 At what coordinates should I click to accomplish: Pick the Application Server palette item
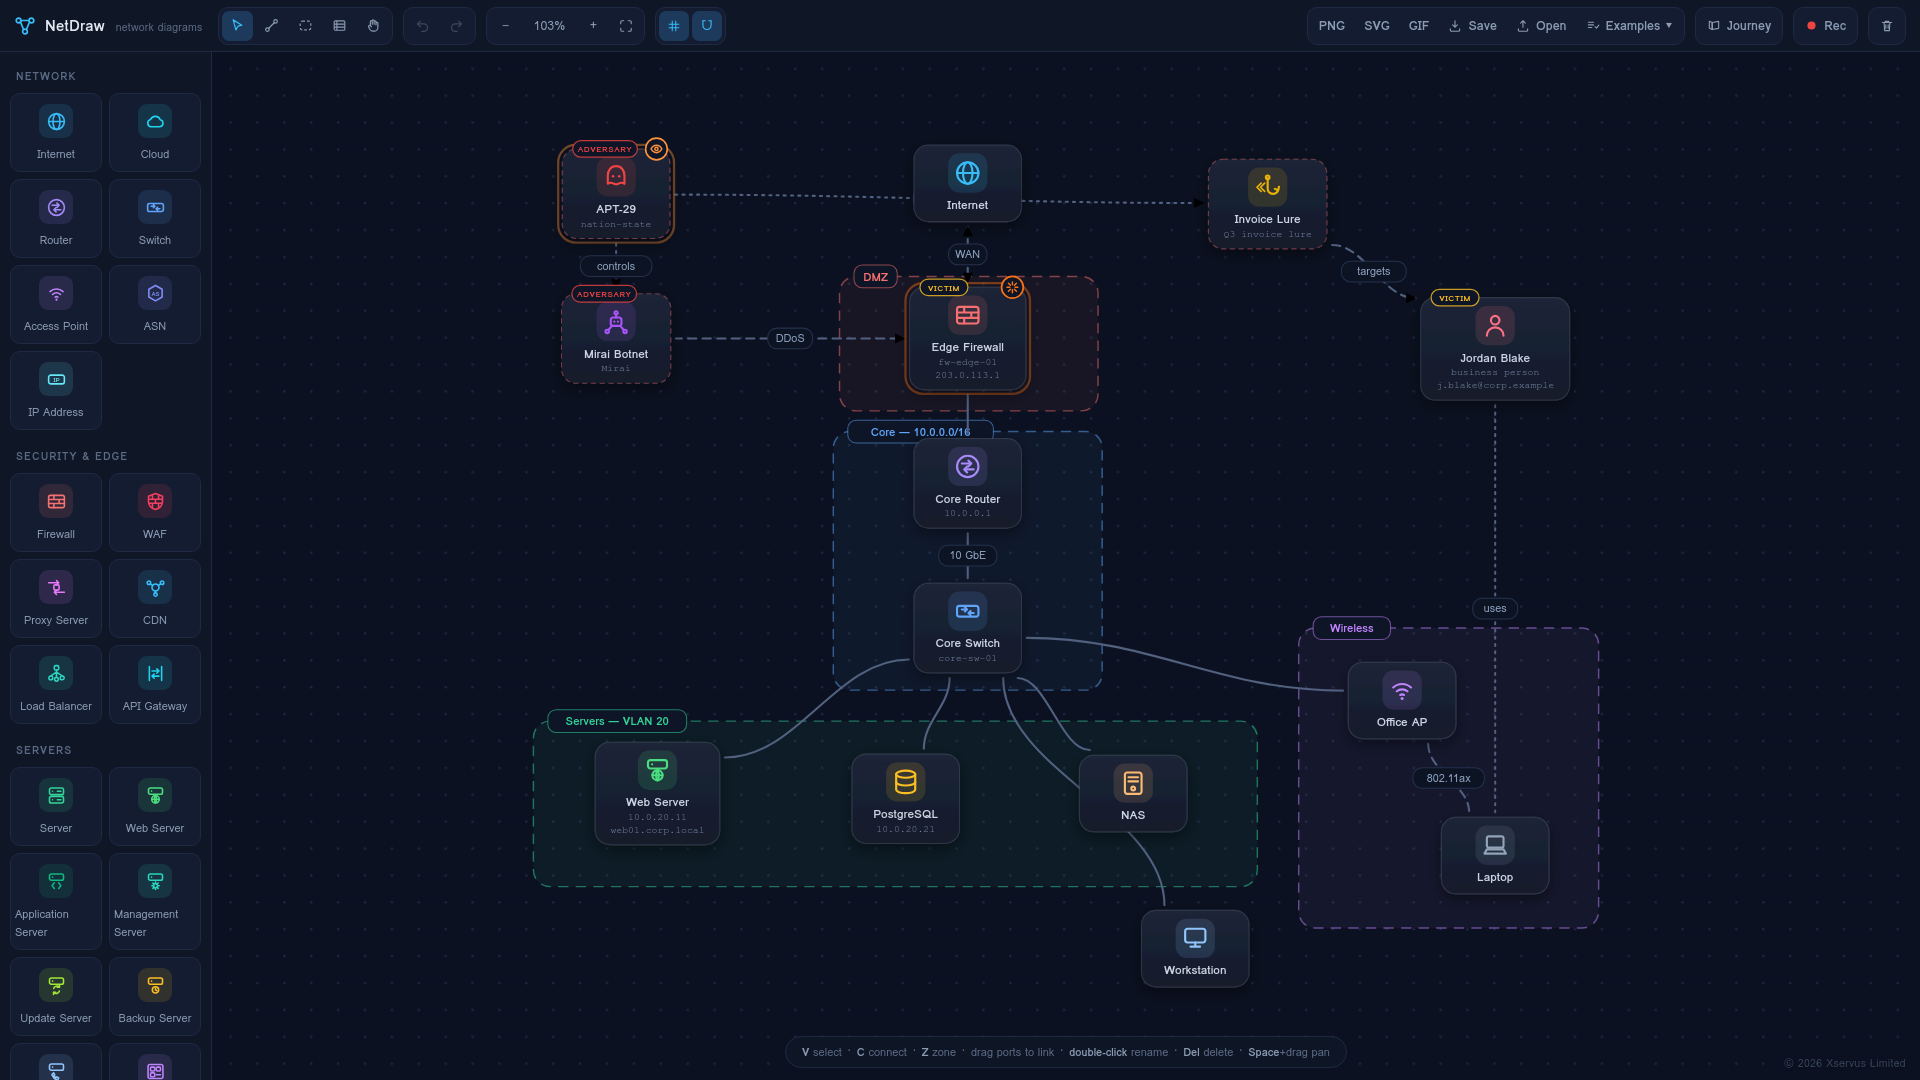coord(56,902)
